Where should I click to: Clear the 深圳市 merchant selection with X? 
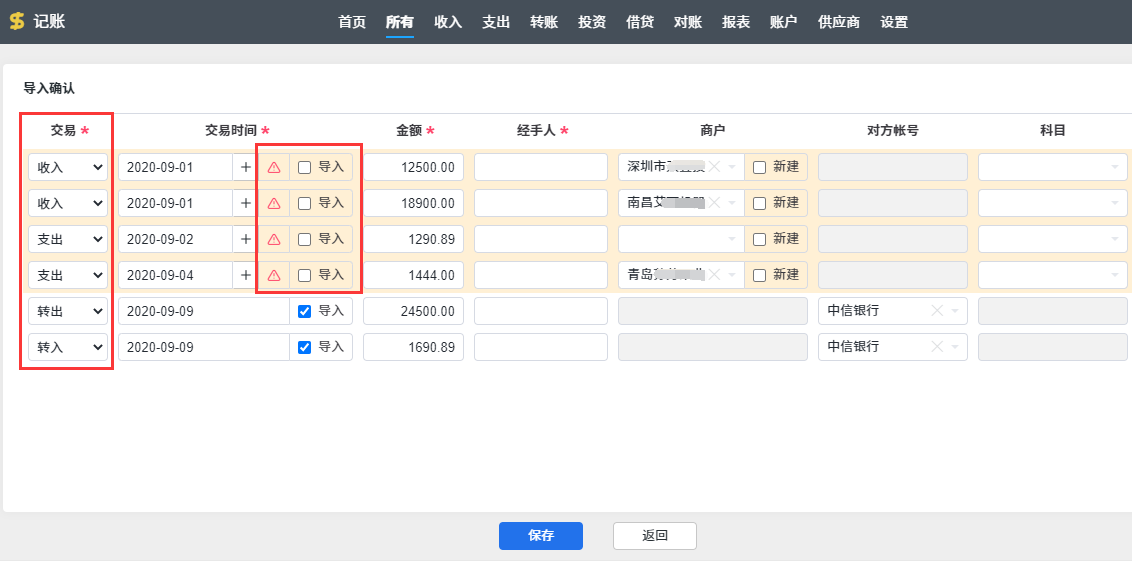pos(714,167)
